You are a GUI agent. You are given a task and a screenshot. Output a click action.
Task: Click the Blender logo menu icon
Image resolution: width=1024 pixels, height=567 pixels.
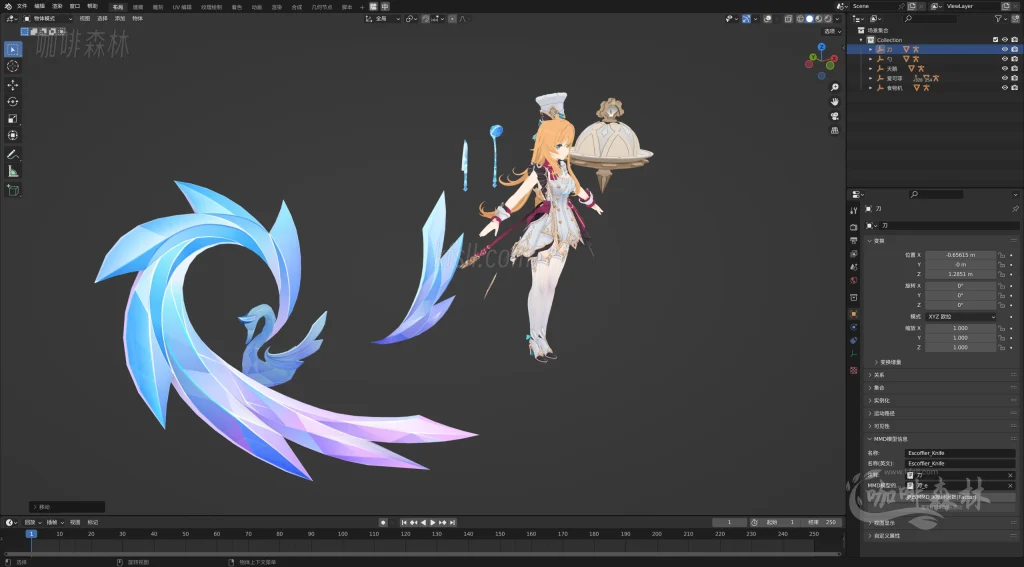pos(8,6)
